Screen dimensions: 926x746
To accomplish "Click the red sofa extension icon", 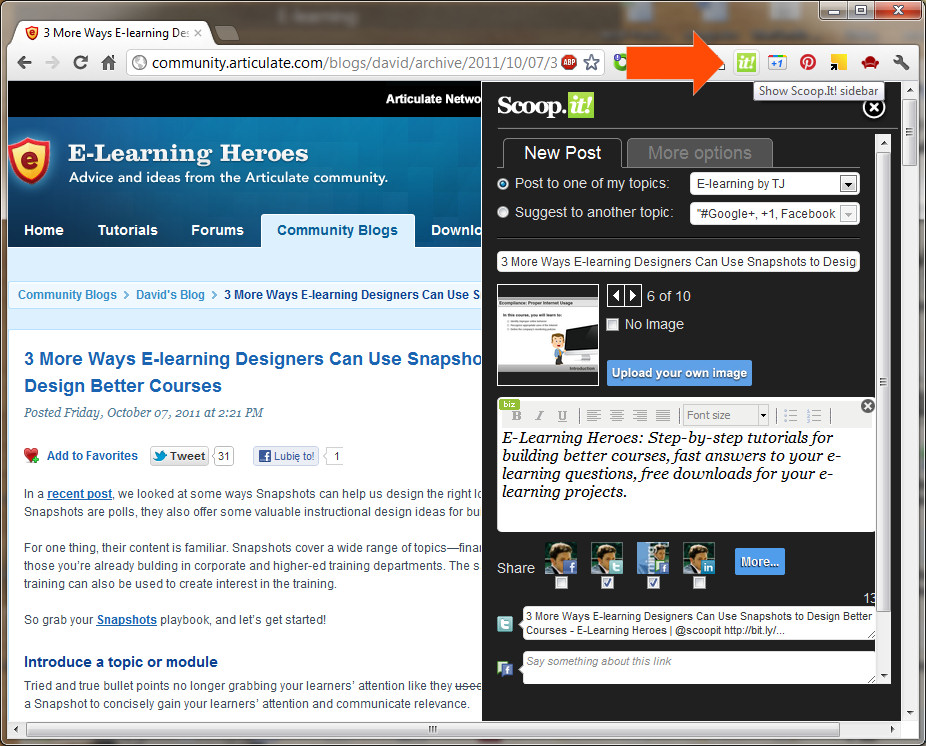I will click(870, 62).
